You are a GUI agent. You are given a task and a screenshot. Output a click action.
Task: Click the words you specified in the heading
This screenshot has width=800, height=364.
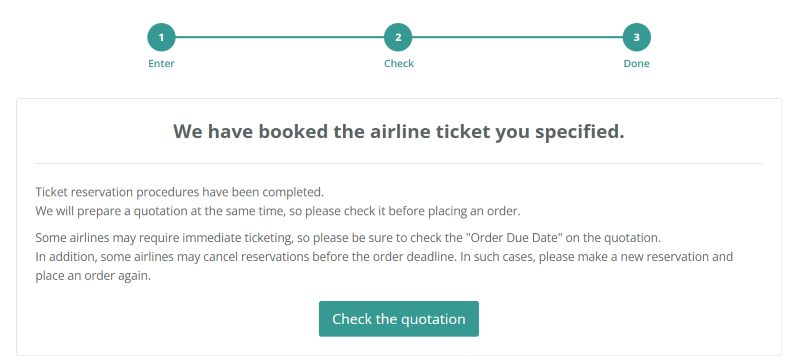[x=560, y=132]
